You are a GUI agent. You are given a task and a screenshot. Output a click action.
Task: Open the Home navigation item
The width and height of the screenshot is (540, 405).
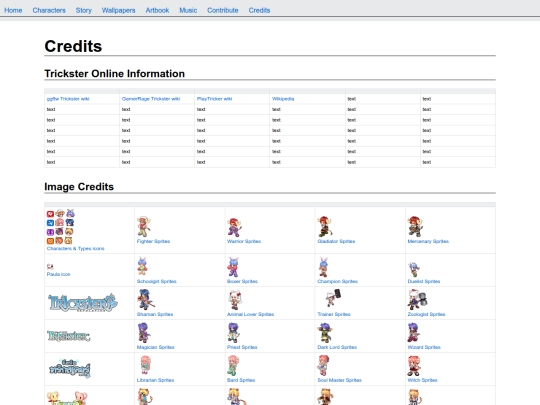tap(13, 10)
